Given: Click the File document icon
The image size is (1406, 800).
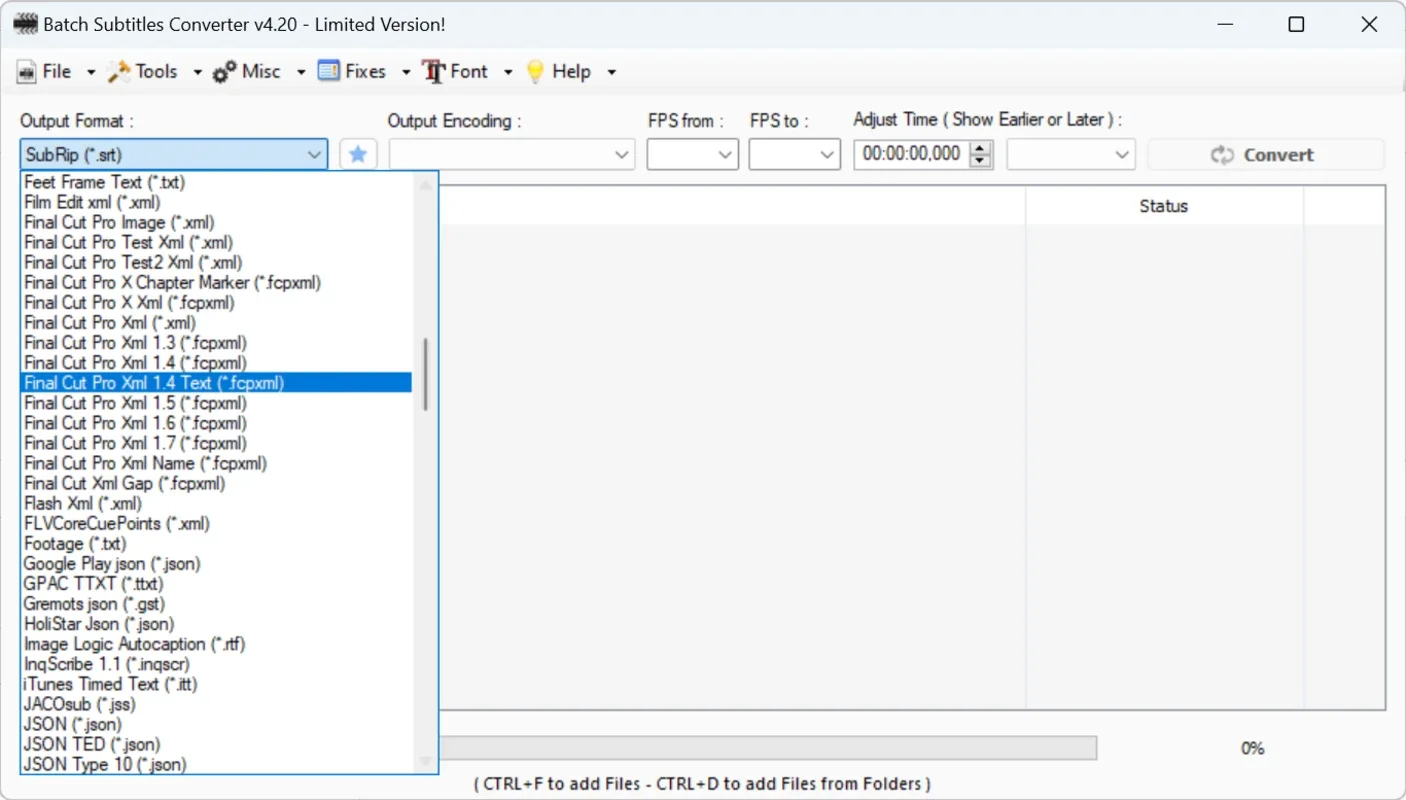Looking at the screenshot, I should [27, 71].
